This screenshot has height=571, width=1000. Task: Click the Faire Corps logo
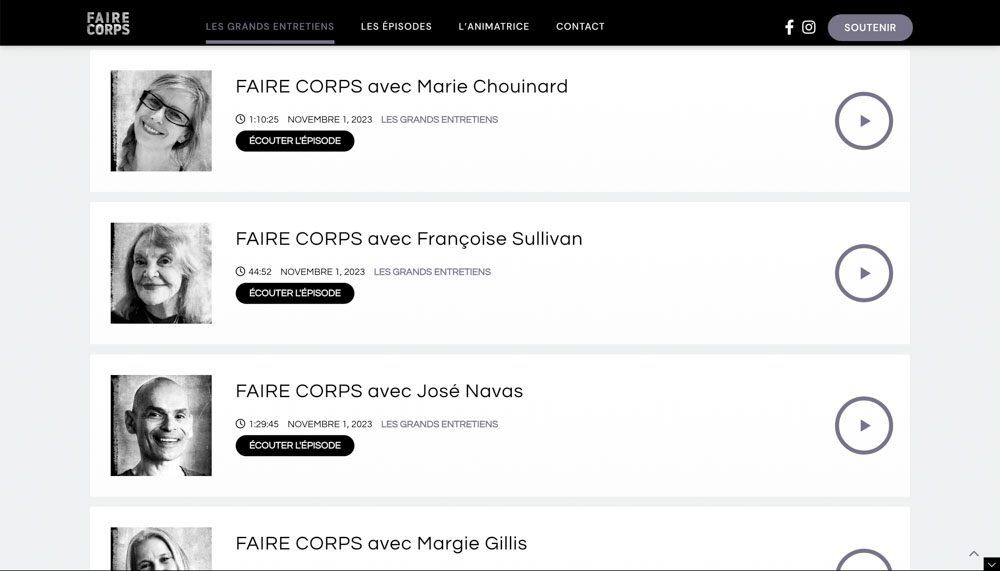(108, 24)
